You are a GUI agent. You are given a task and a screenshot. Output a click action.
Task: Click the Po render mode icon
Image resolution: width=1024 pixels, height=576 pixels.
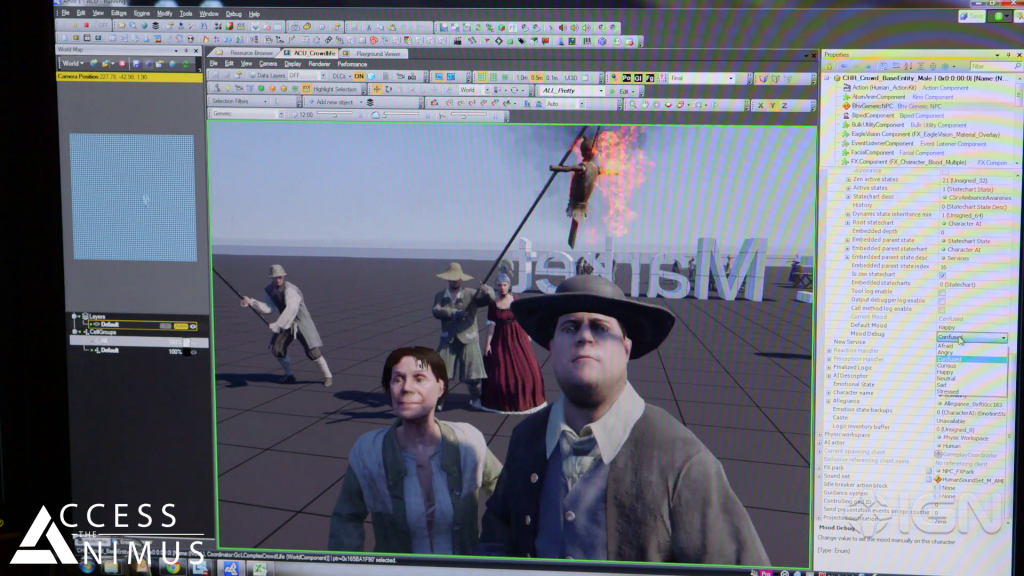click(626, 77)
